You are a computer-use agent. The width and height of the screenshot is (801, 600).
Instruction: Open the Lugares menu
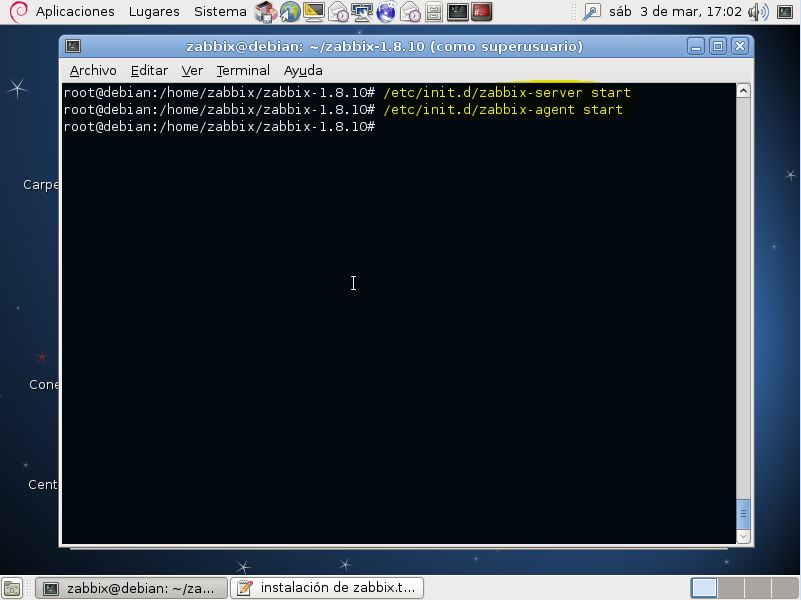pyautogui.click(x=154, y=12)
